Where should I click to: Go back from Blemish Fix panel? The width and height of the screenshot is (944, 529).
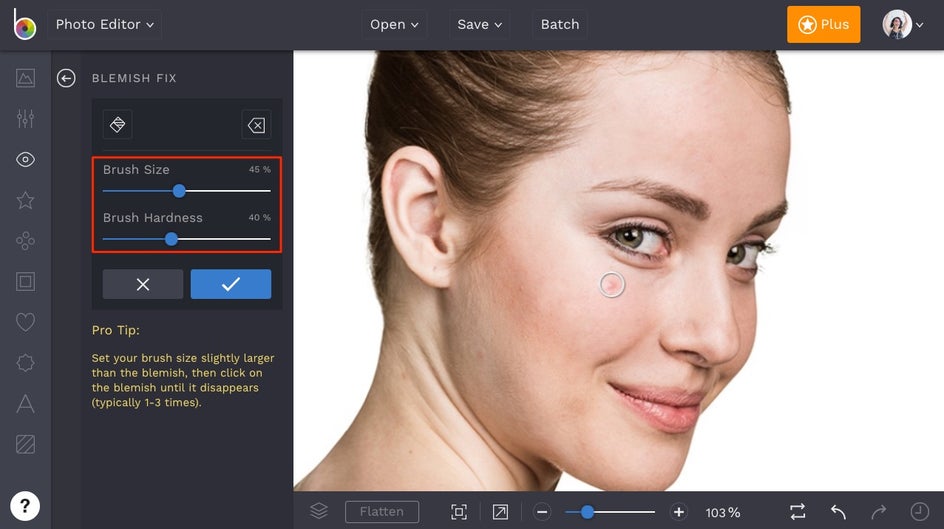tap(66, 78)
